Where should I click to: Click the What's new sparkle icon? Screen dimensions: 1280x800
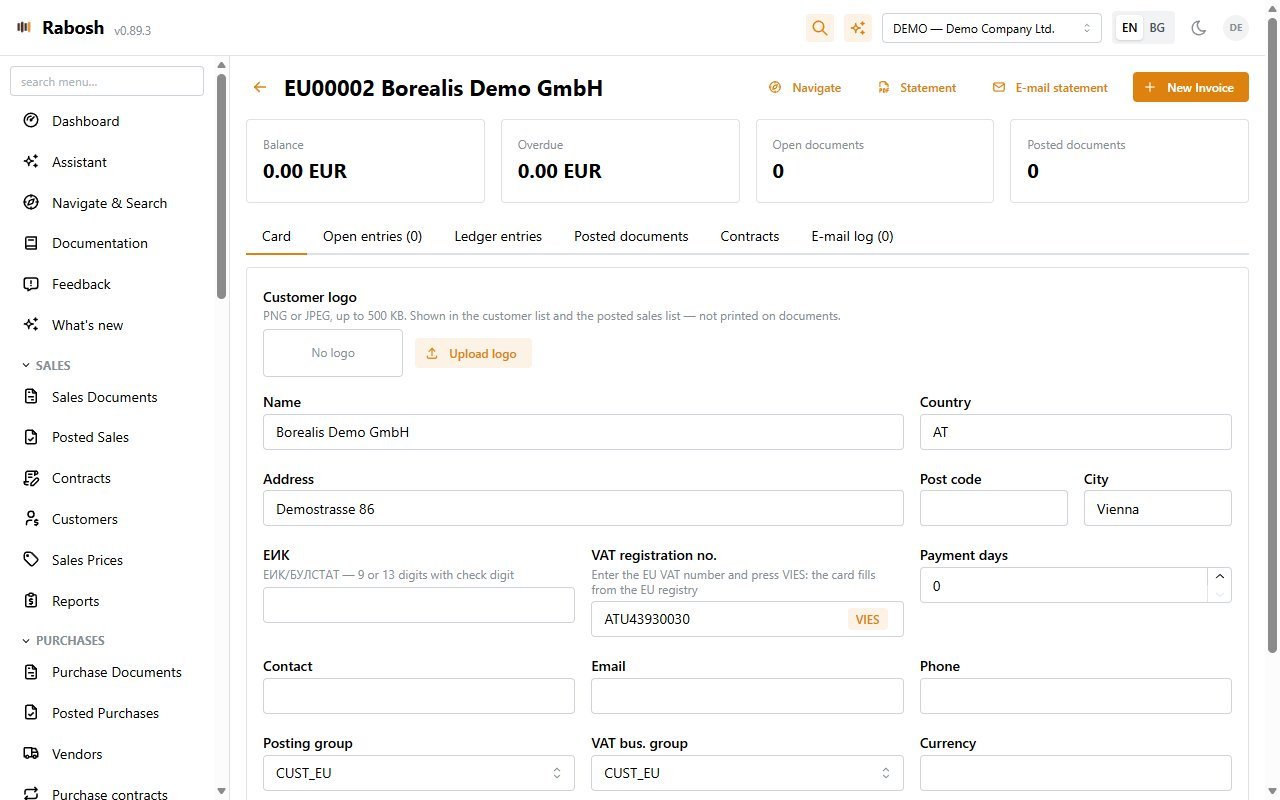pos(31,325)
